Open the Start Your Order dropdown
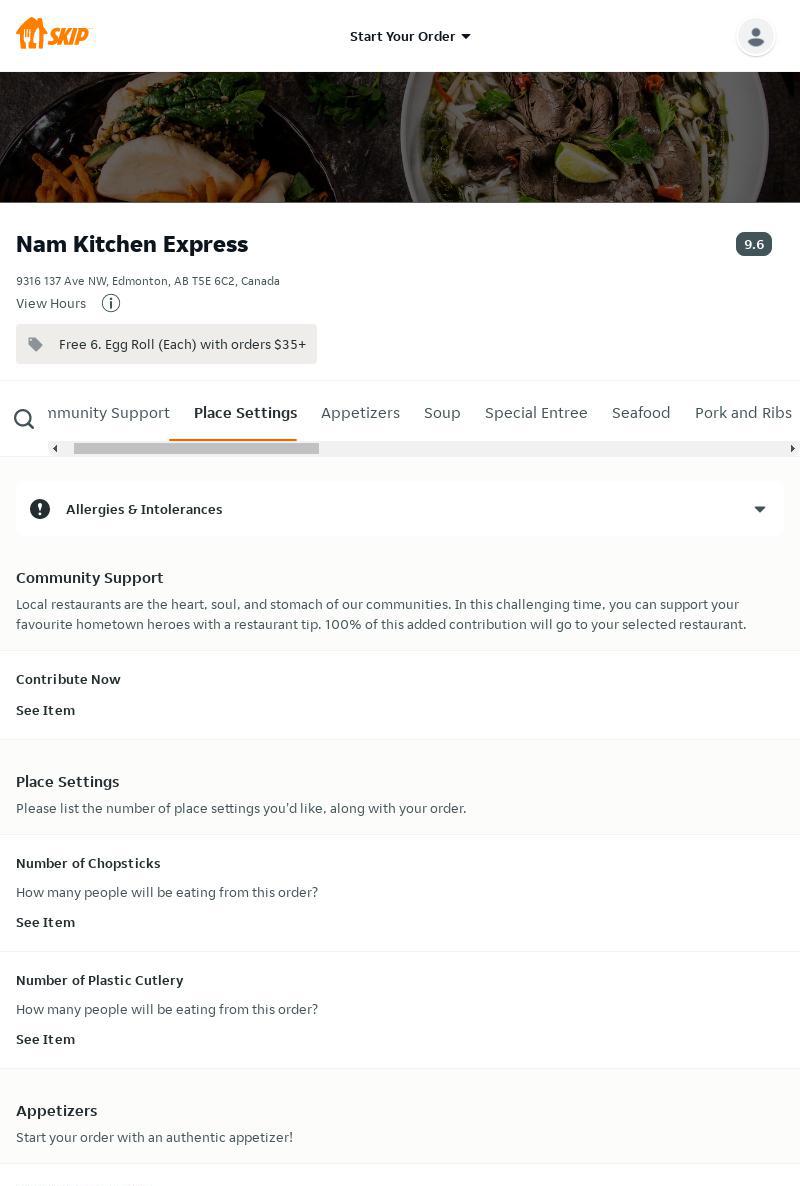 click(410, 36)
